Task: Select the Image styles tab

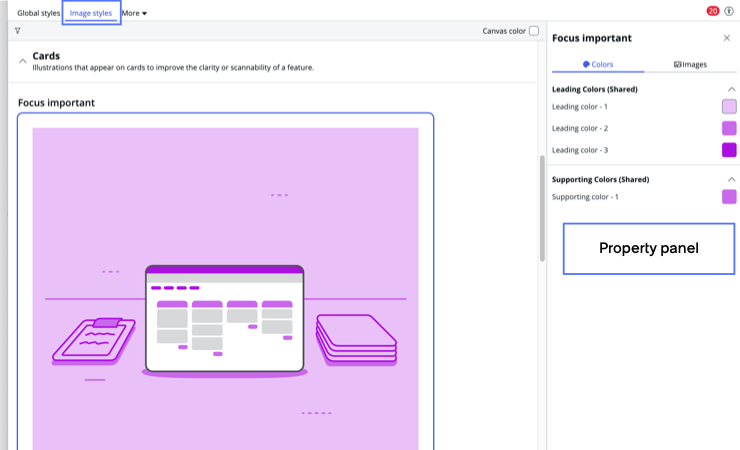Action: point(91,13)
